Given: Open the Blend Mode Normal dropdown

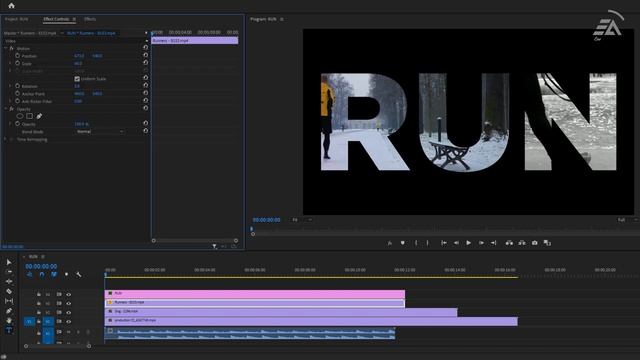Looking at the screenshot, I should click(100, 131).
